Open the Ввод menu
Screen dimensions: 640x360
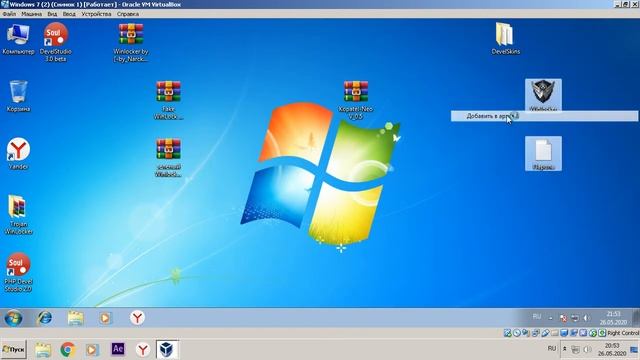click(x=69, y=14)
